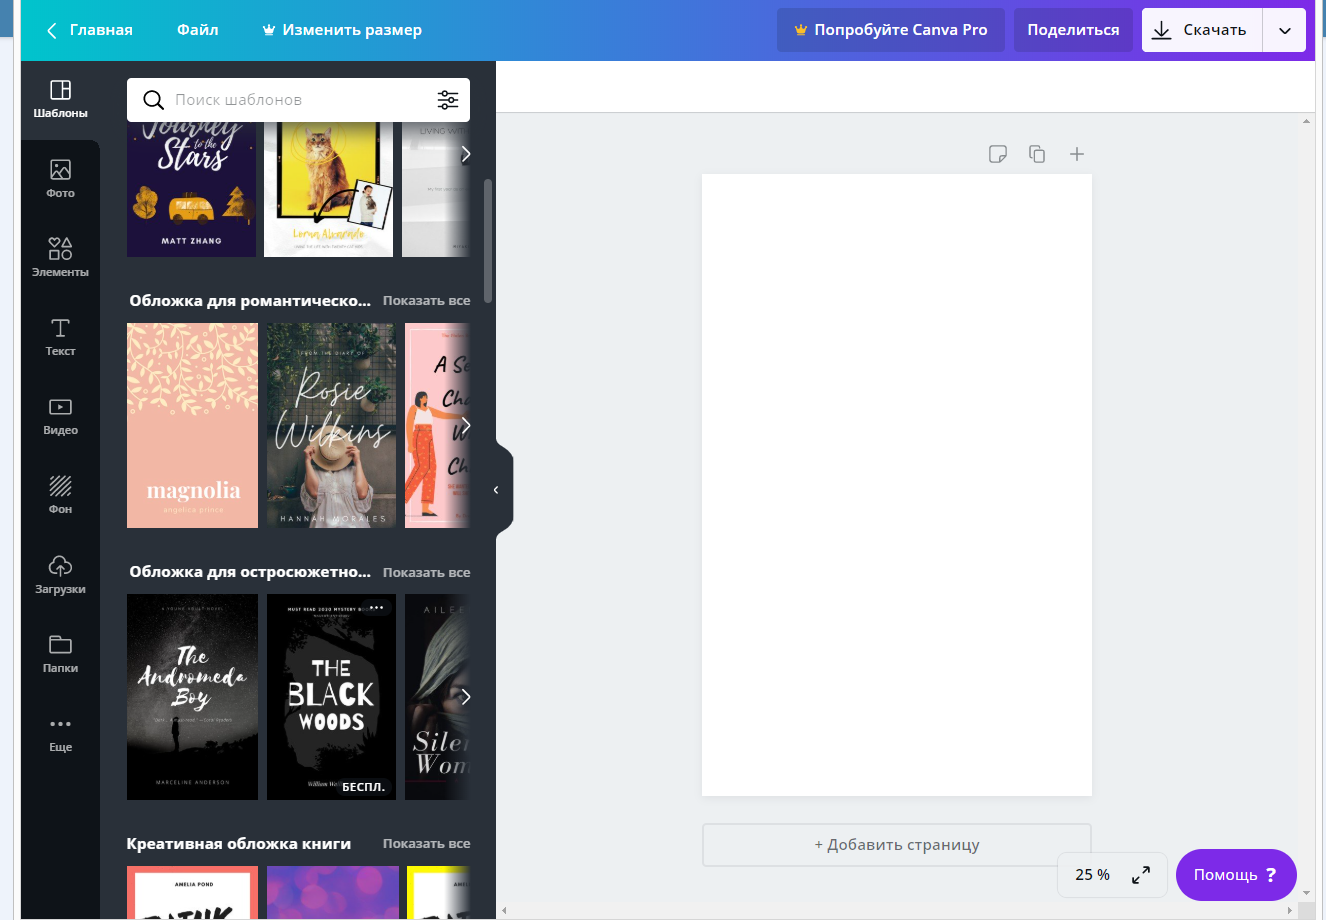
Task: Open the Папки (Folders) panel
Action: point(60,654)
